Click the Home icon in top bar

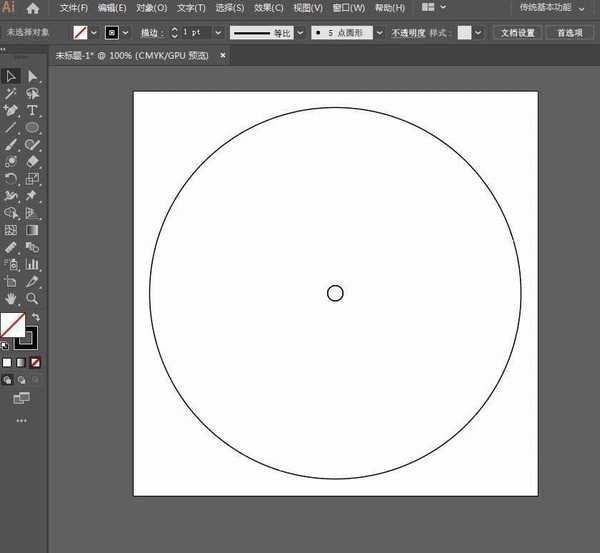pyautogui.click(x=33, y=8)
